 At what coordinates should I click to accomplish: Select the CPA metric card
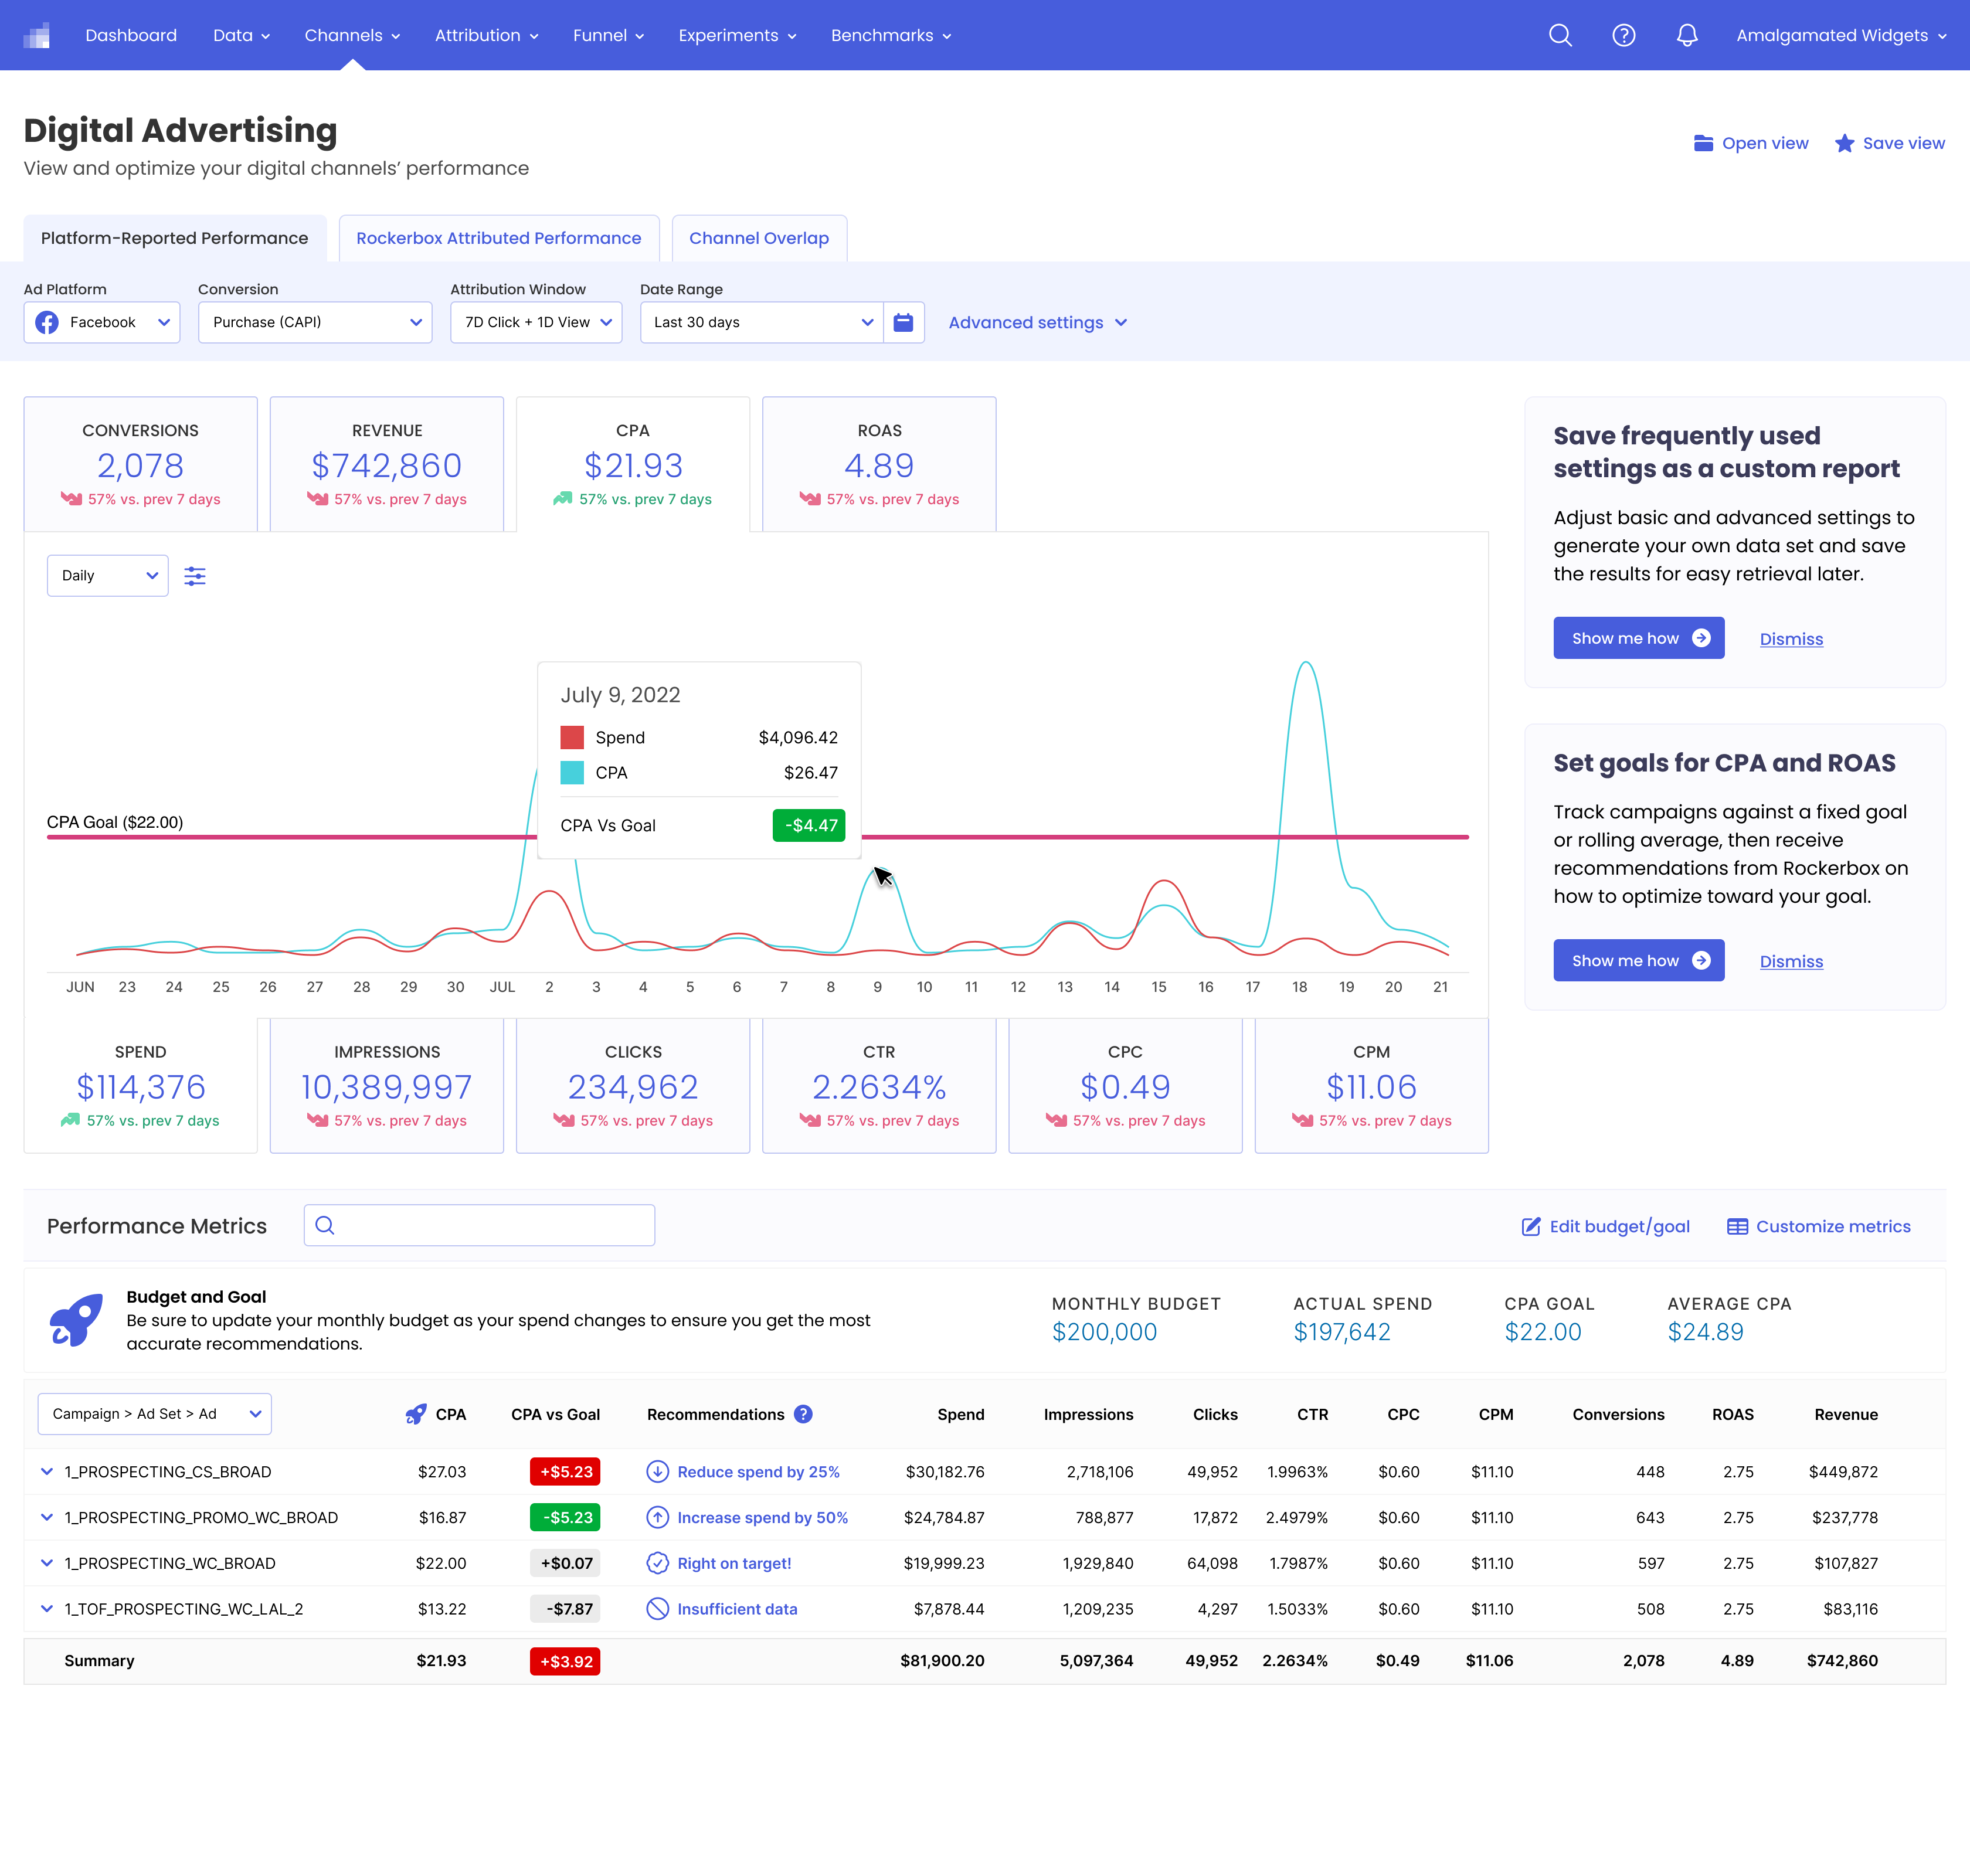(x=633, y=464)
